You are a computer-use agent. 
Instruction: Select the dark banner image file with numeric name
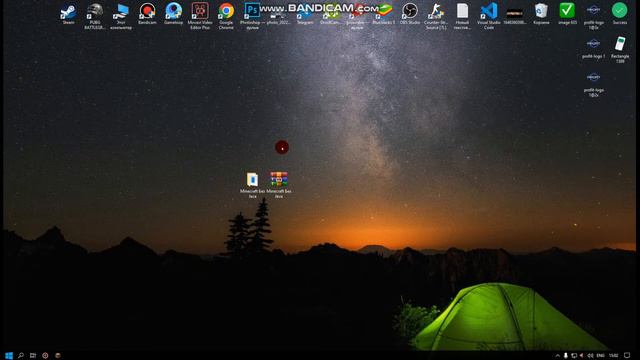pos(515,15)
